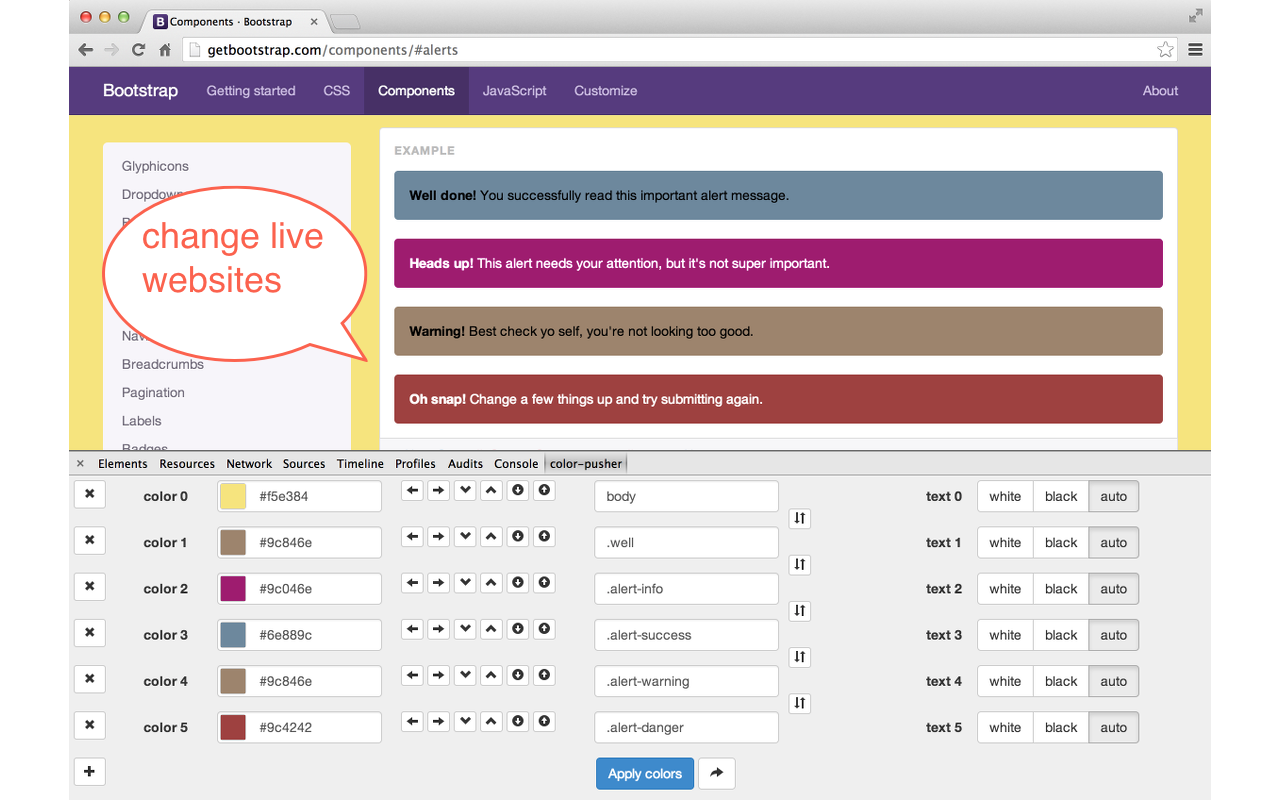Click the #6e889c hex input field

(x=314, y=635)
